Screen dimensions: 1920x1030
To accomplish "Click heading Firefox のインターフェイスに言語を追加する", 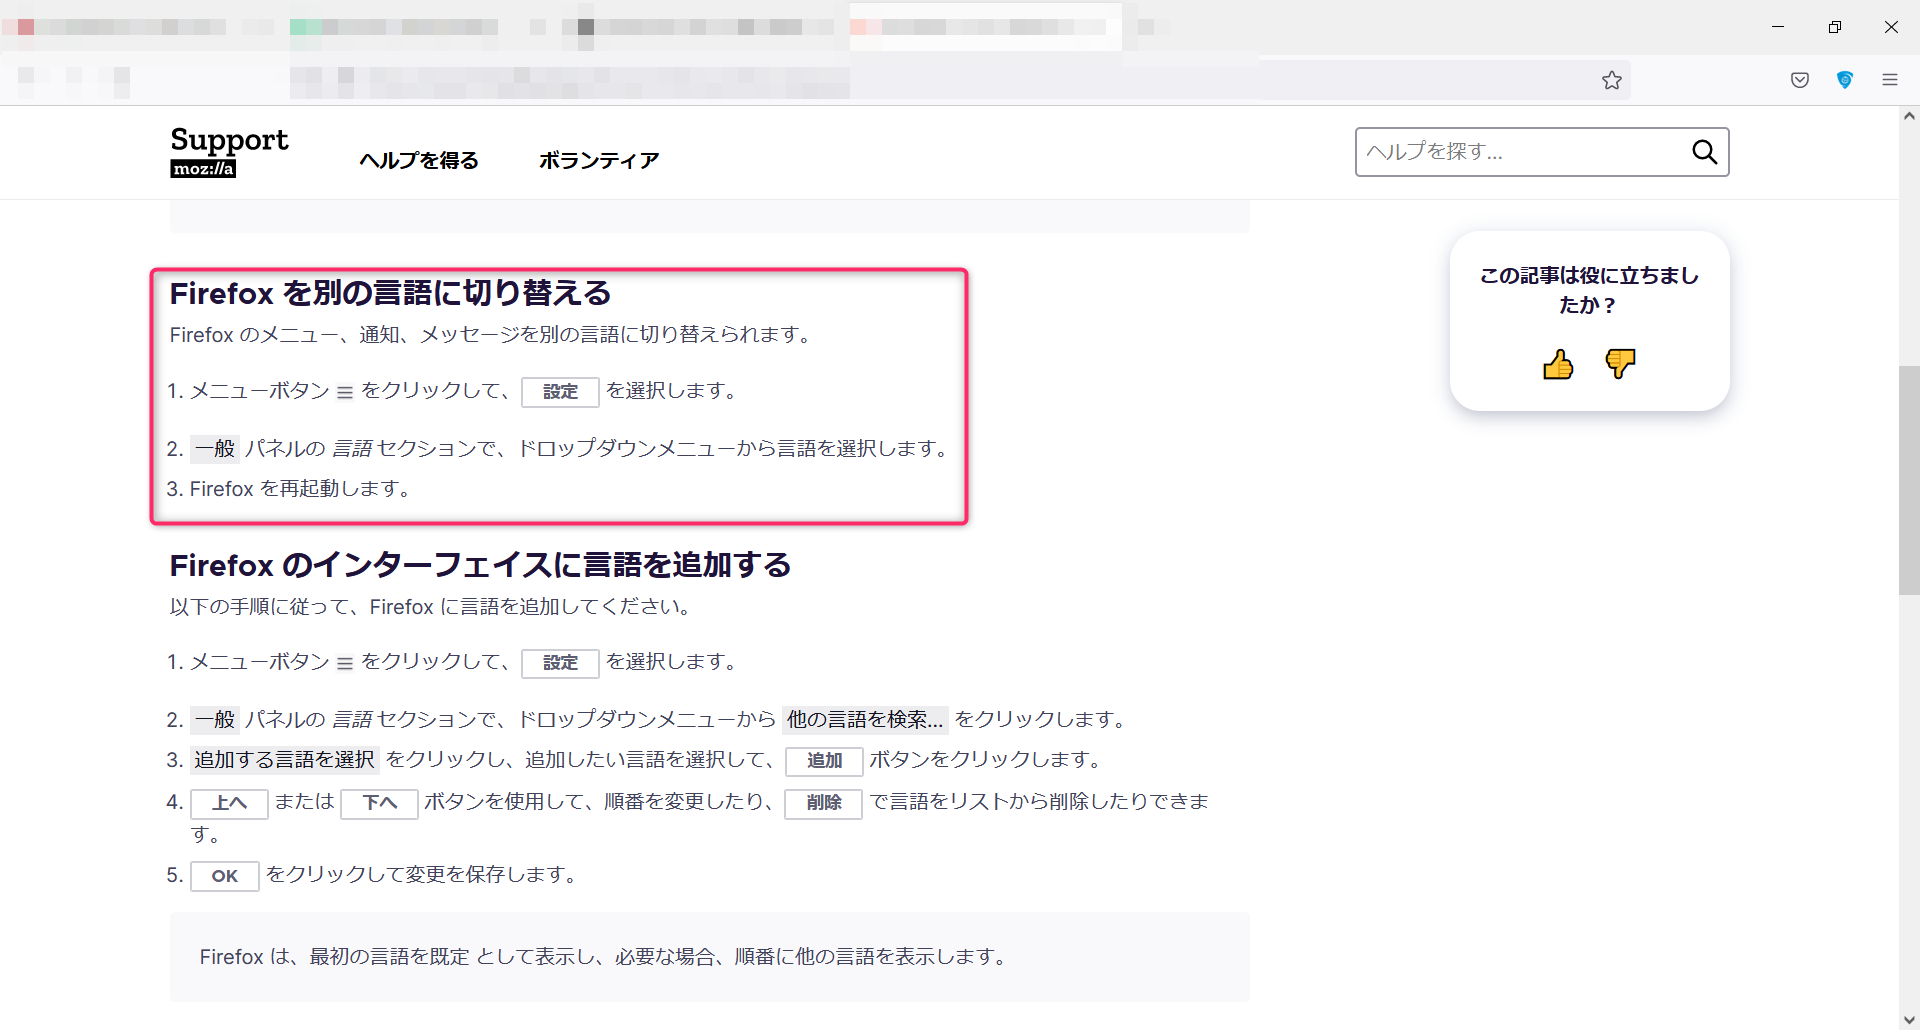I will [x=480, y=565].
